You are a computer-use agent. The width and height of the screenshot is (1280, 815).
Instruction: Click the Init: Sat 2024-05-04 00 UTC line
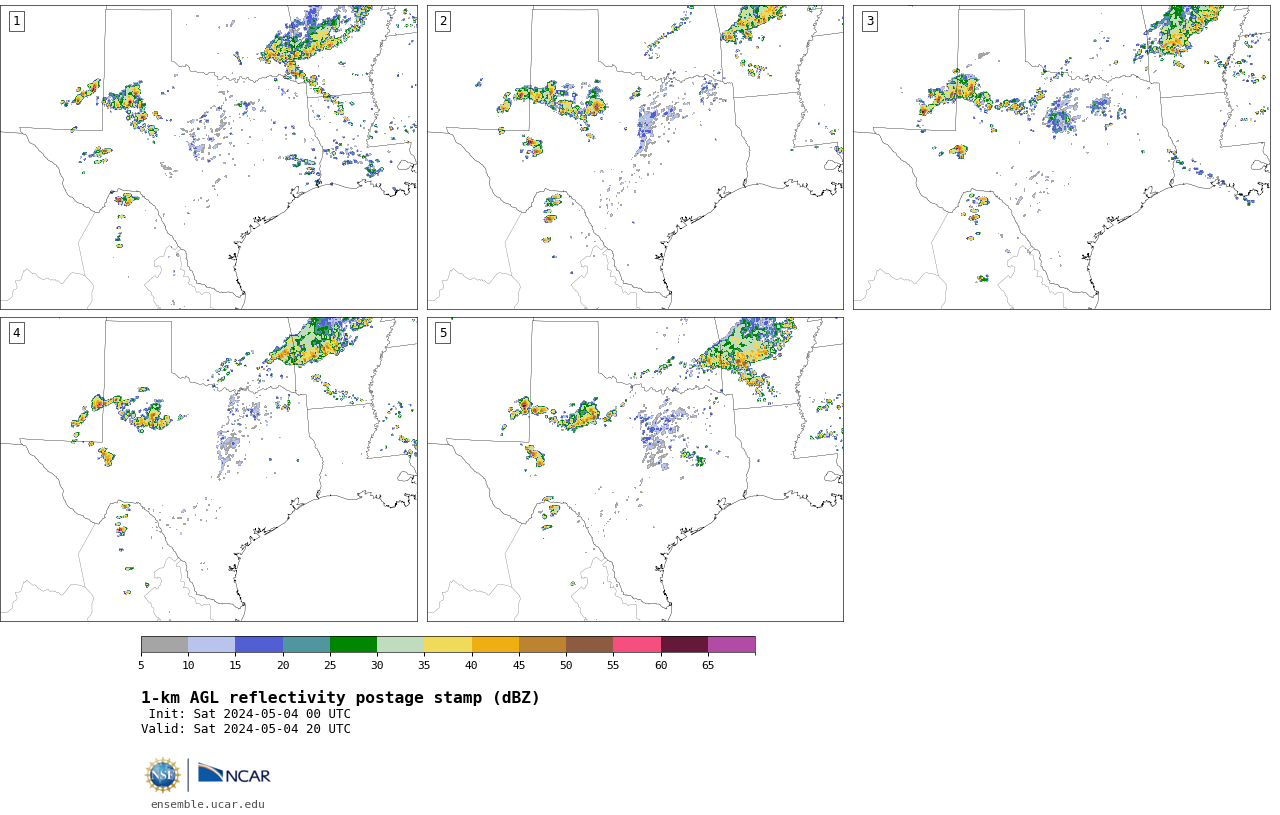(249, 714)
